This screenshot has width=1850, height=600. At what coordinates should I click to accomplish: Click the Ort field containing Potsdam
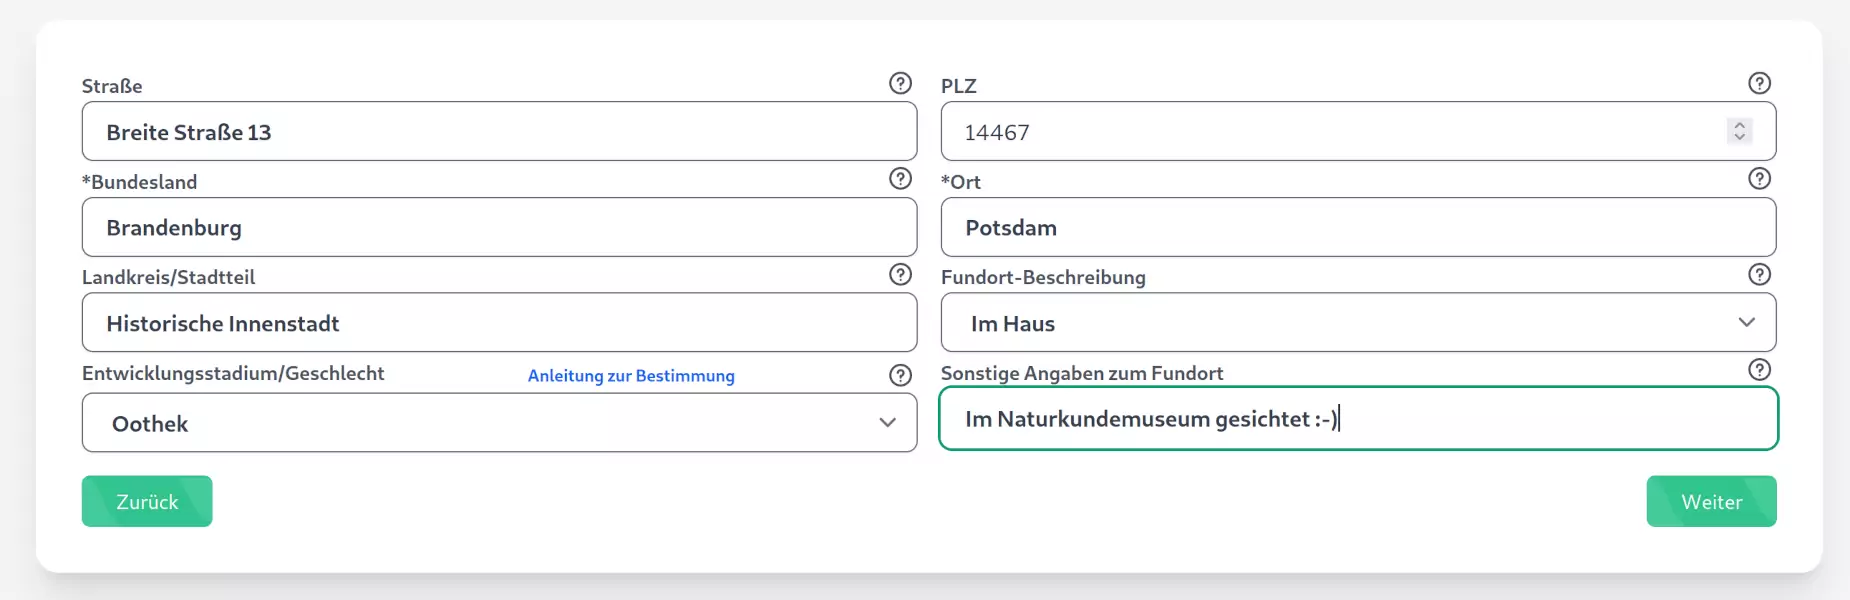tap(1358, 227)
